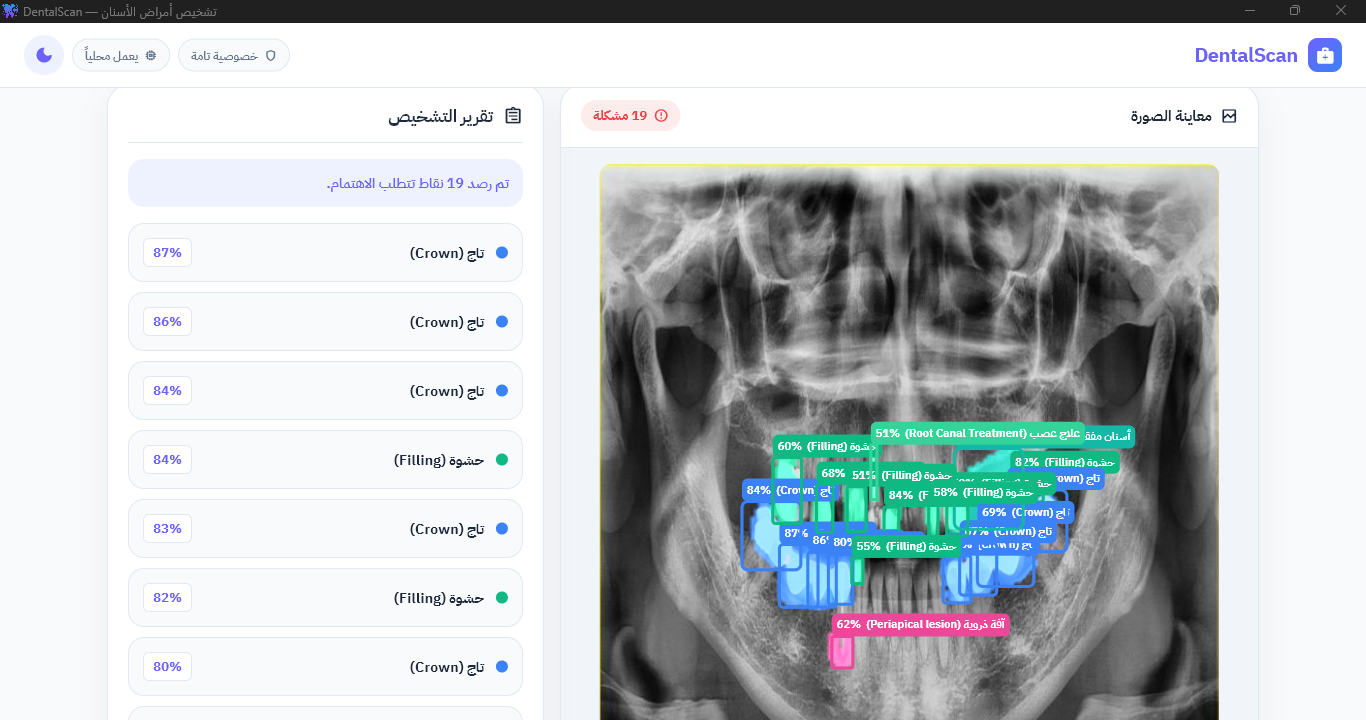The width and height of the screenshot is (1366, 720).
Task: Click the DentalScan app icon in title bar
Action: pyautogui.click(x=11, y=11)
